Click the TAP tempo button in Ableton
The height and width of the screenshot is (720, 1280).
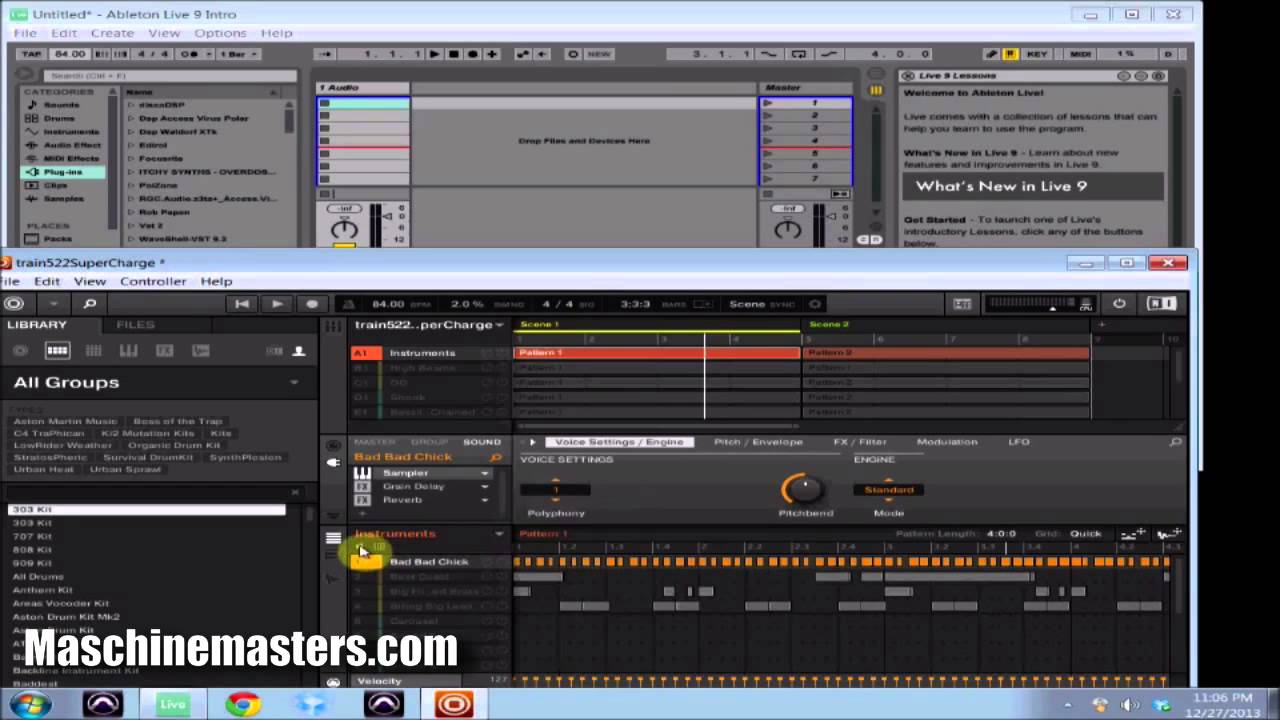tap(31, 54)
